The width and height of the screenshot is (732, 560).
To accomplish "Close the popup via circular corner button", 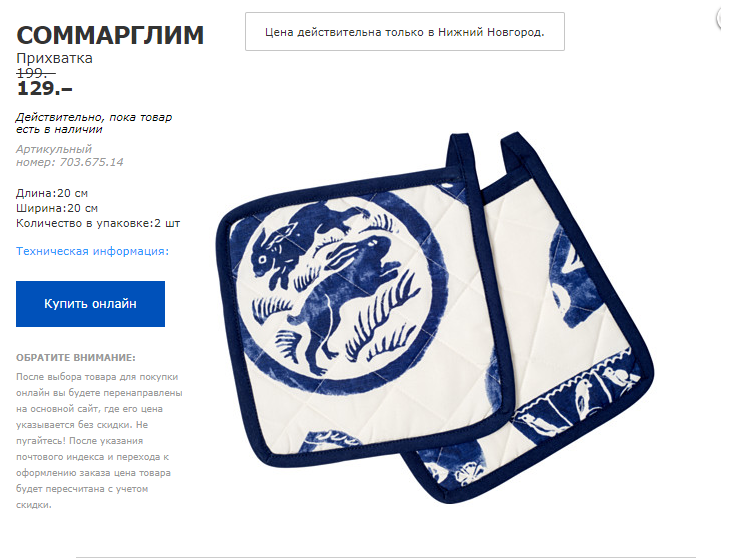I will [x=724, y=20].
